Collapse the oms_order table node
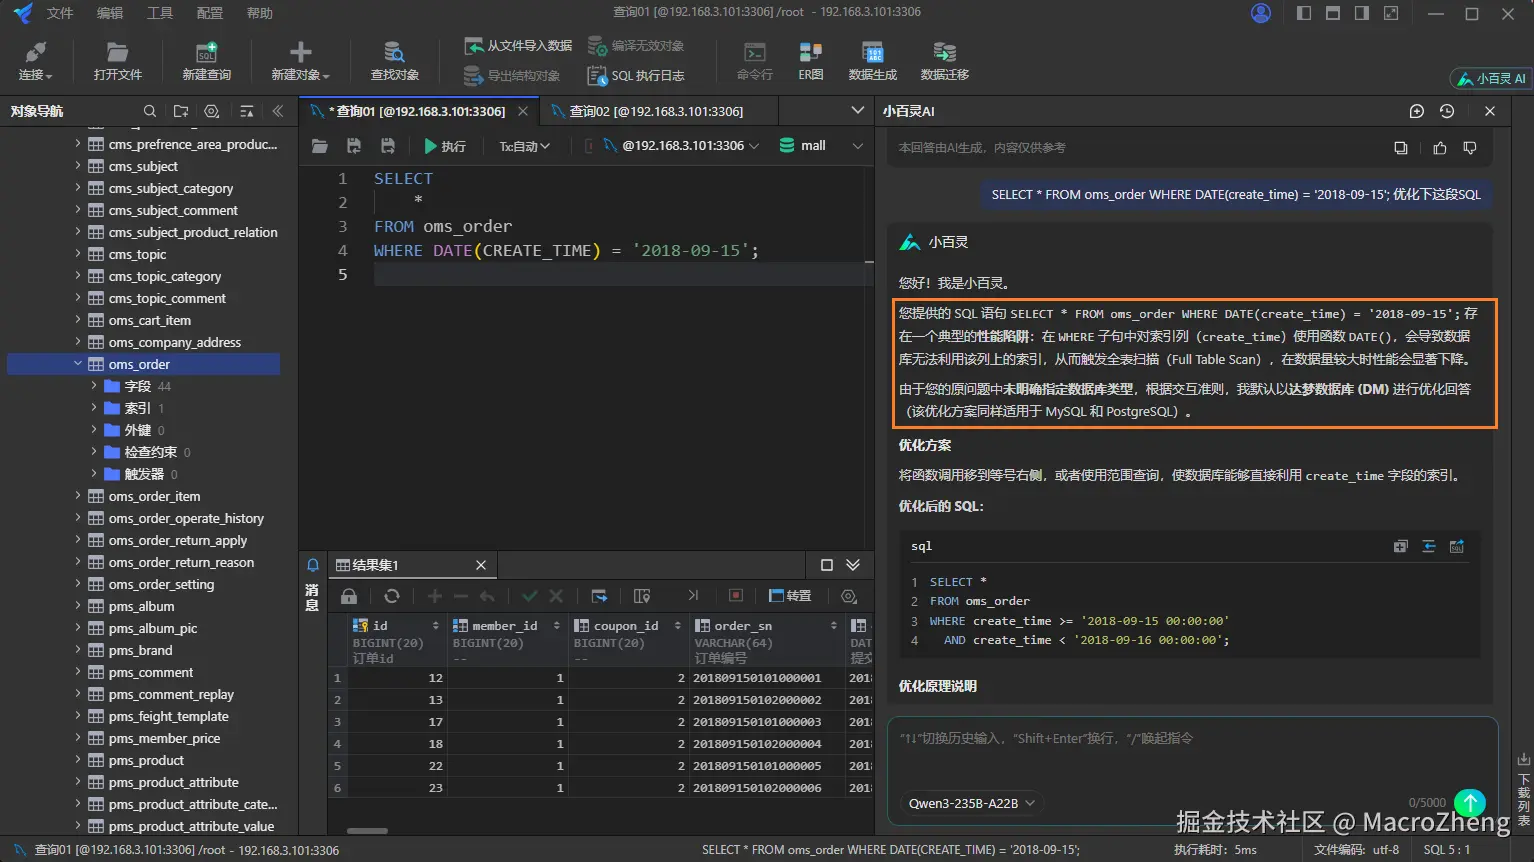1534x862 pixels. pyautogui.click(x=78, y=364)
